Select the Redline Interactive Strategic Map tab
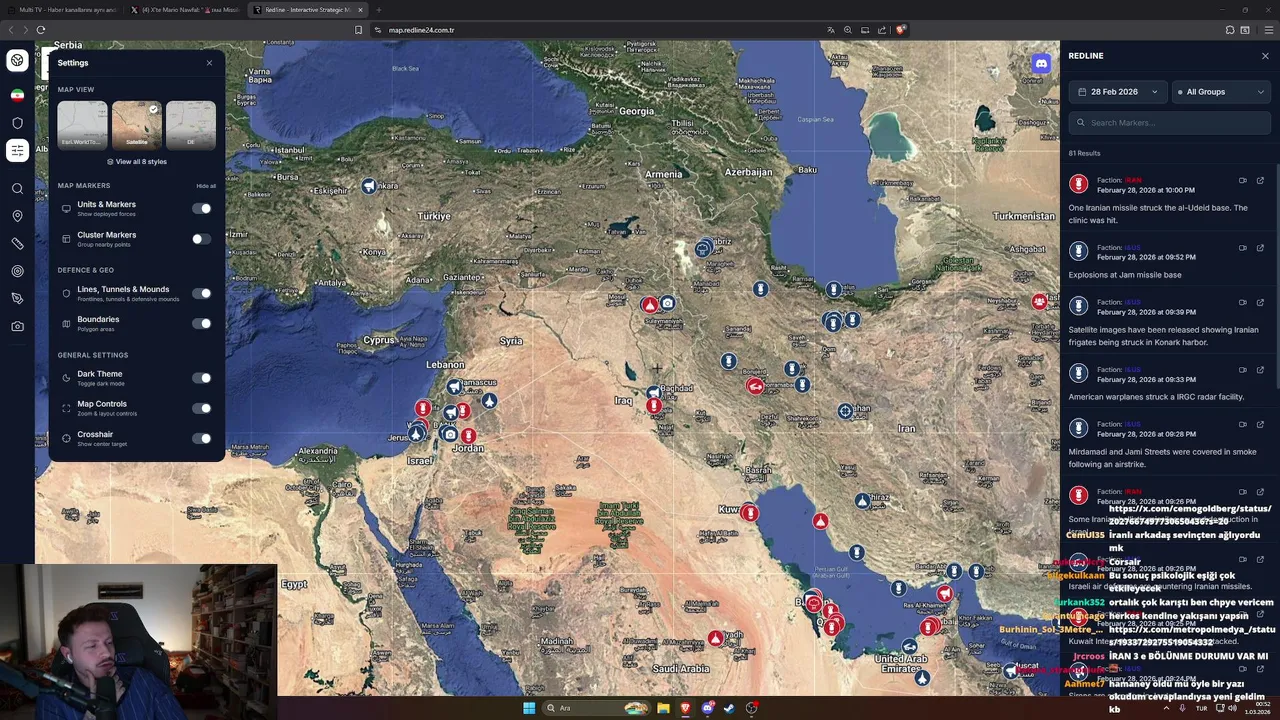Screen dimensions: 1280x720 click(x=307, y=10)
